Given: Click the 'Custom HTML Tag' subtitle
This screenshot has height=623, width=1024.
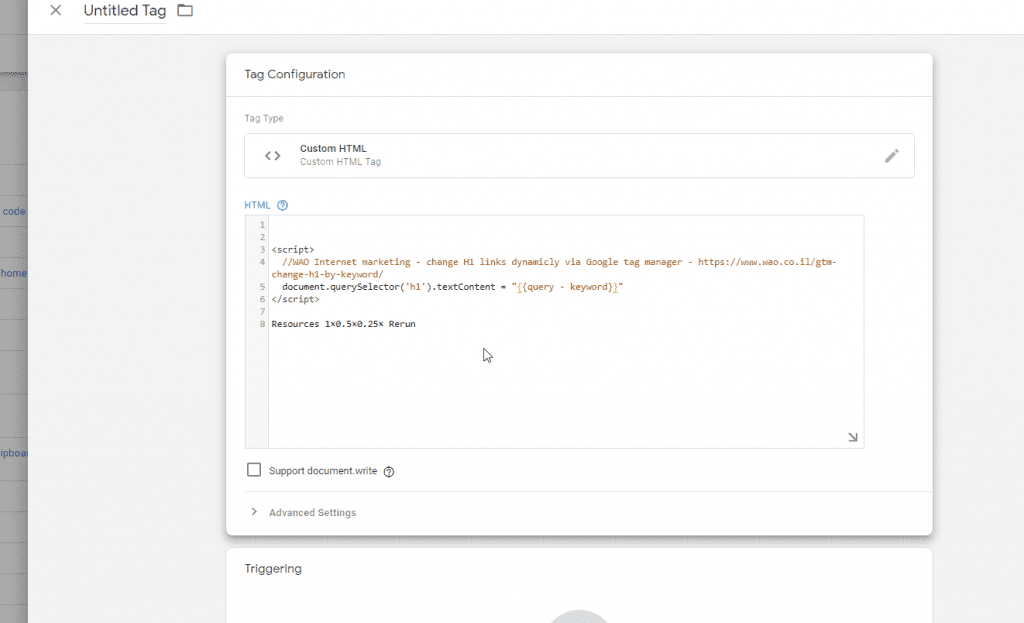Looking at the screenshot, I should (340, 162).
